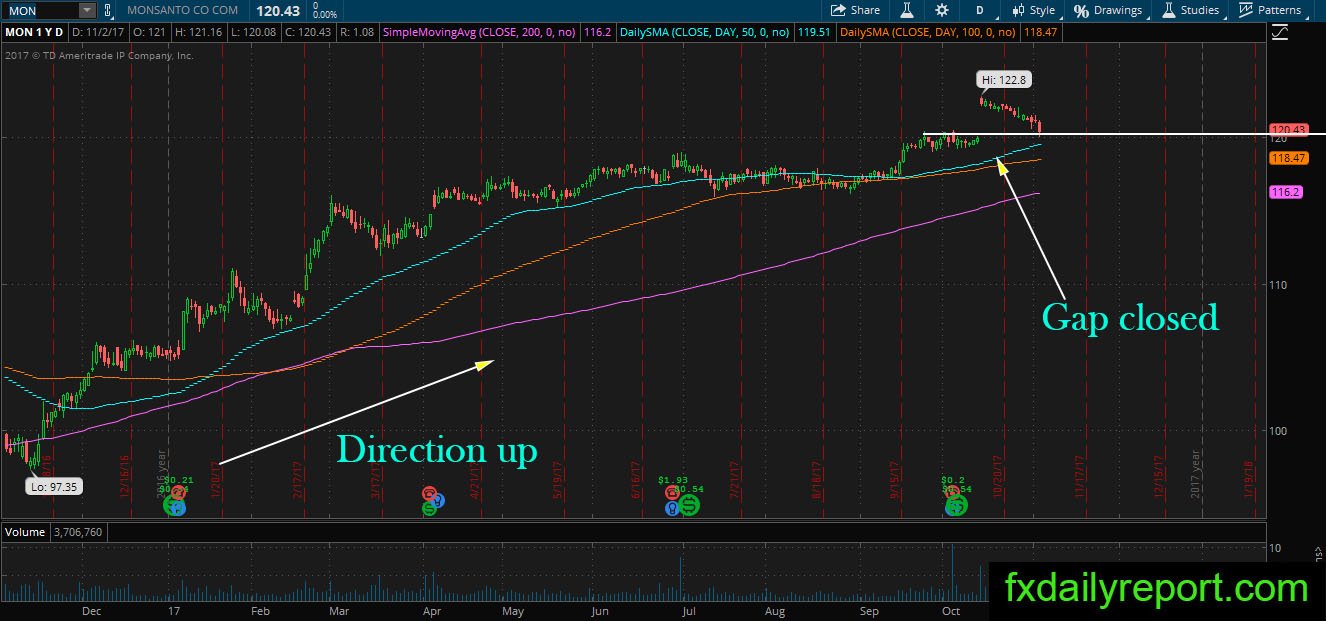Open the Studies menu
The image size is (1326, 621).
pos(1190,10)
